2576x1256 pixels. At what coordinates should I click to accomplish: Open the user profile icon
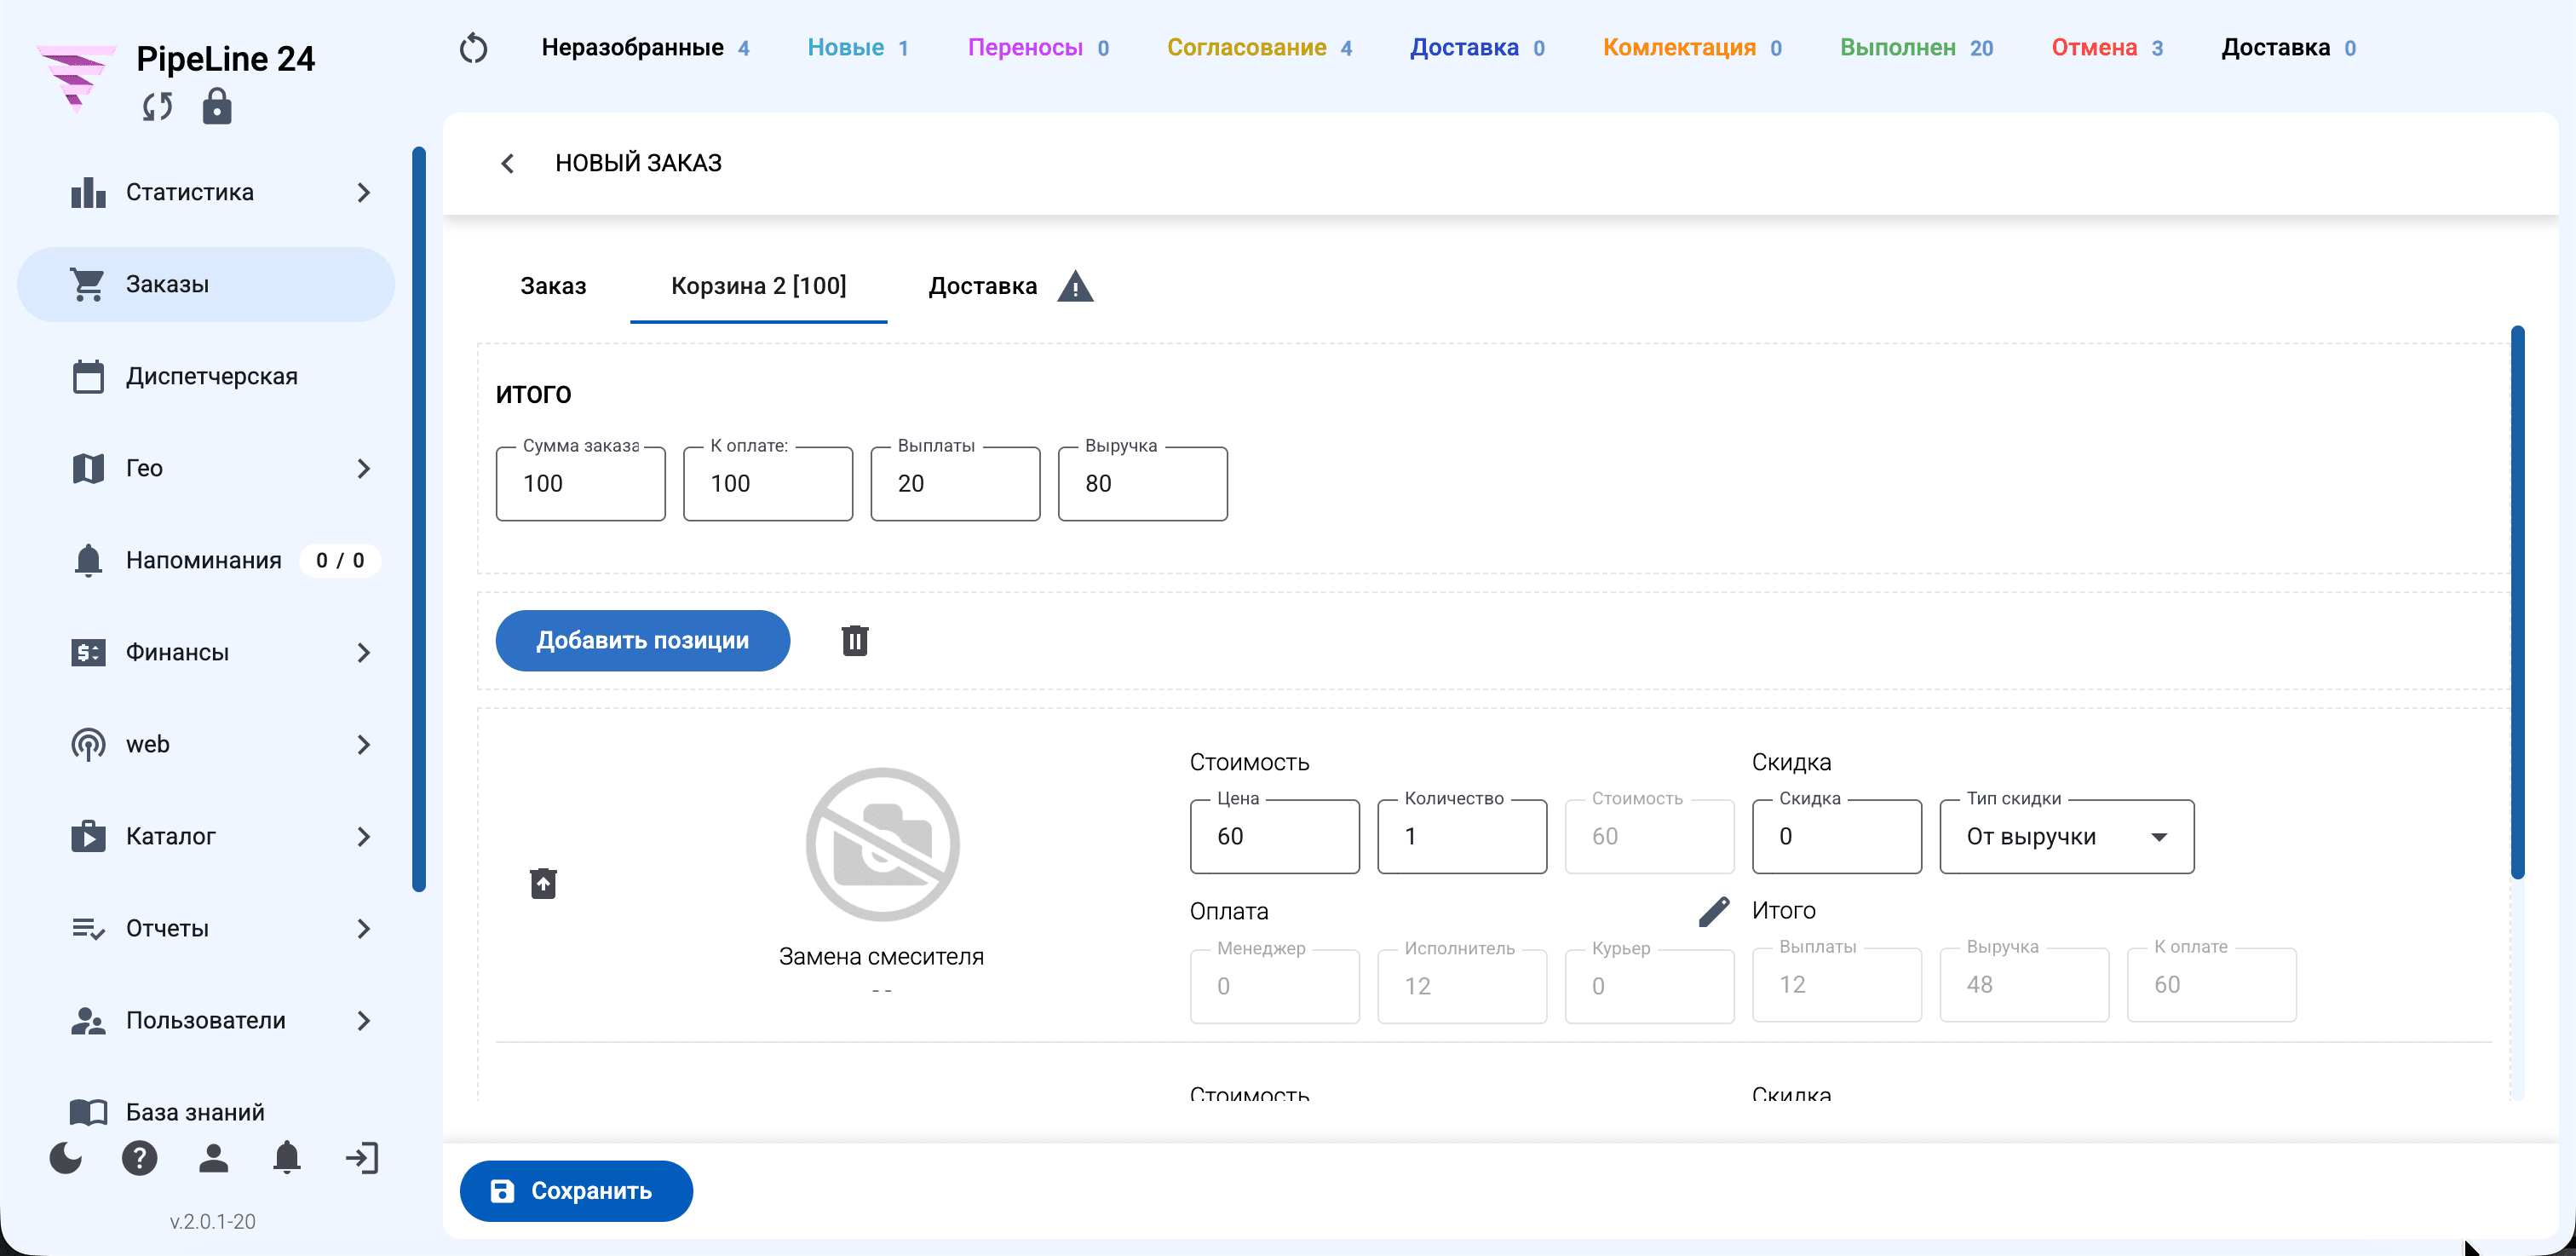213,1158
